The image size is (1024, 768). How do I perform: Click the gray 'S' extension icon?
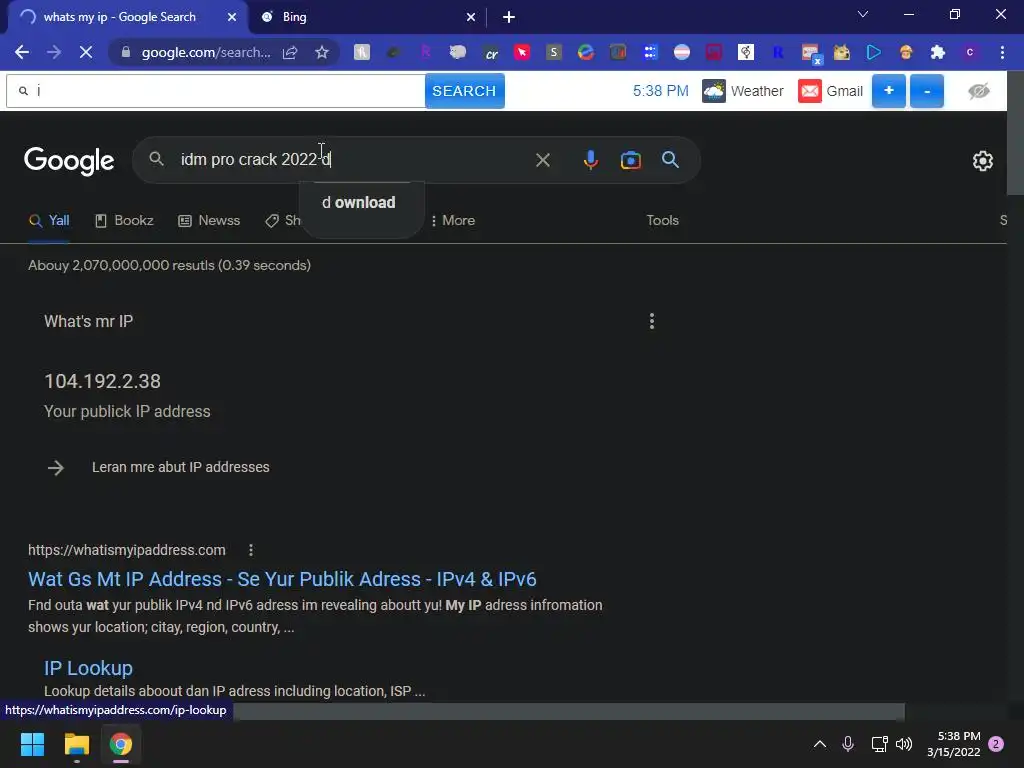[x=554, y=52]
